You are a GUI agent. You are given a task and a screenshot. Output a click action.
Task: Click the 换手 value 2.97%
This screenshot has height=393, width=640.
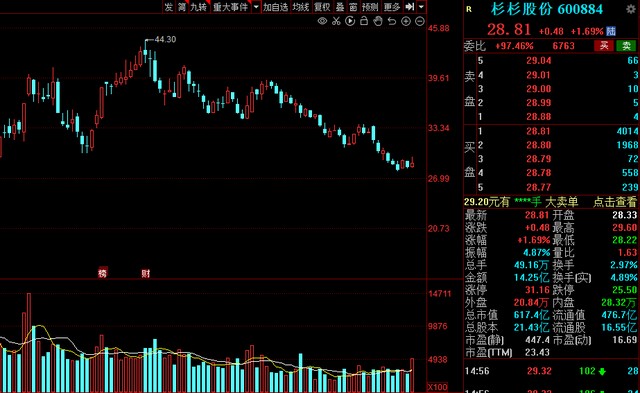[624, 265]
